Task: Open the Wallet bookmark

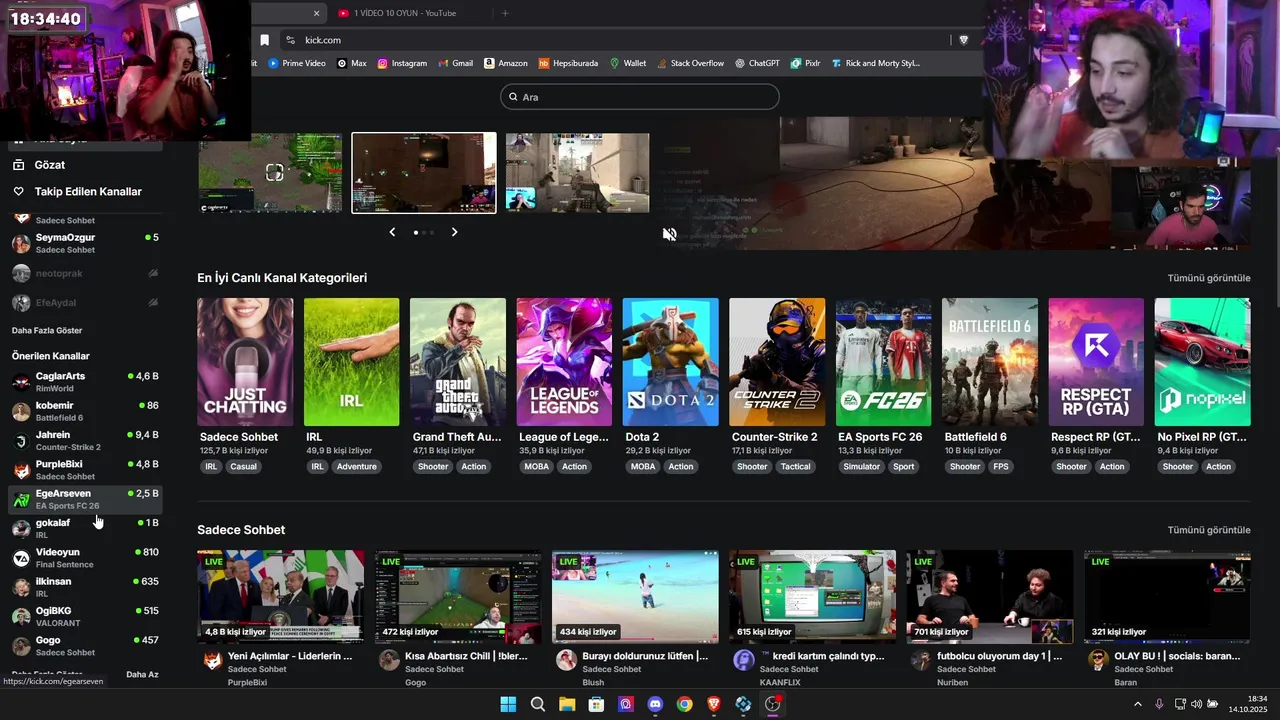Action: coord(628,63)
